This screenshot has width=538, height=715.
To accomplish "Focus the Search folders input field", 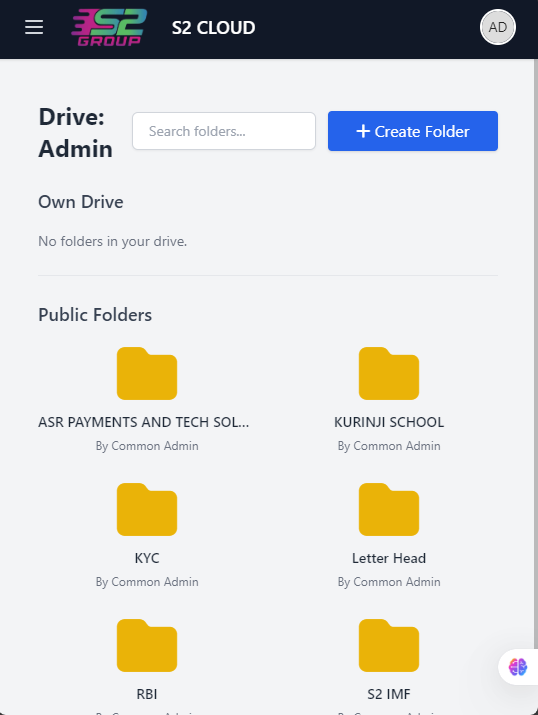I will (x=224, y=131).
